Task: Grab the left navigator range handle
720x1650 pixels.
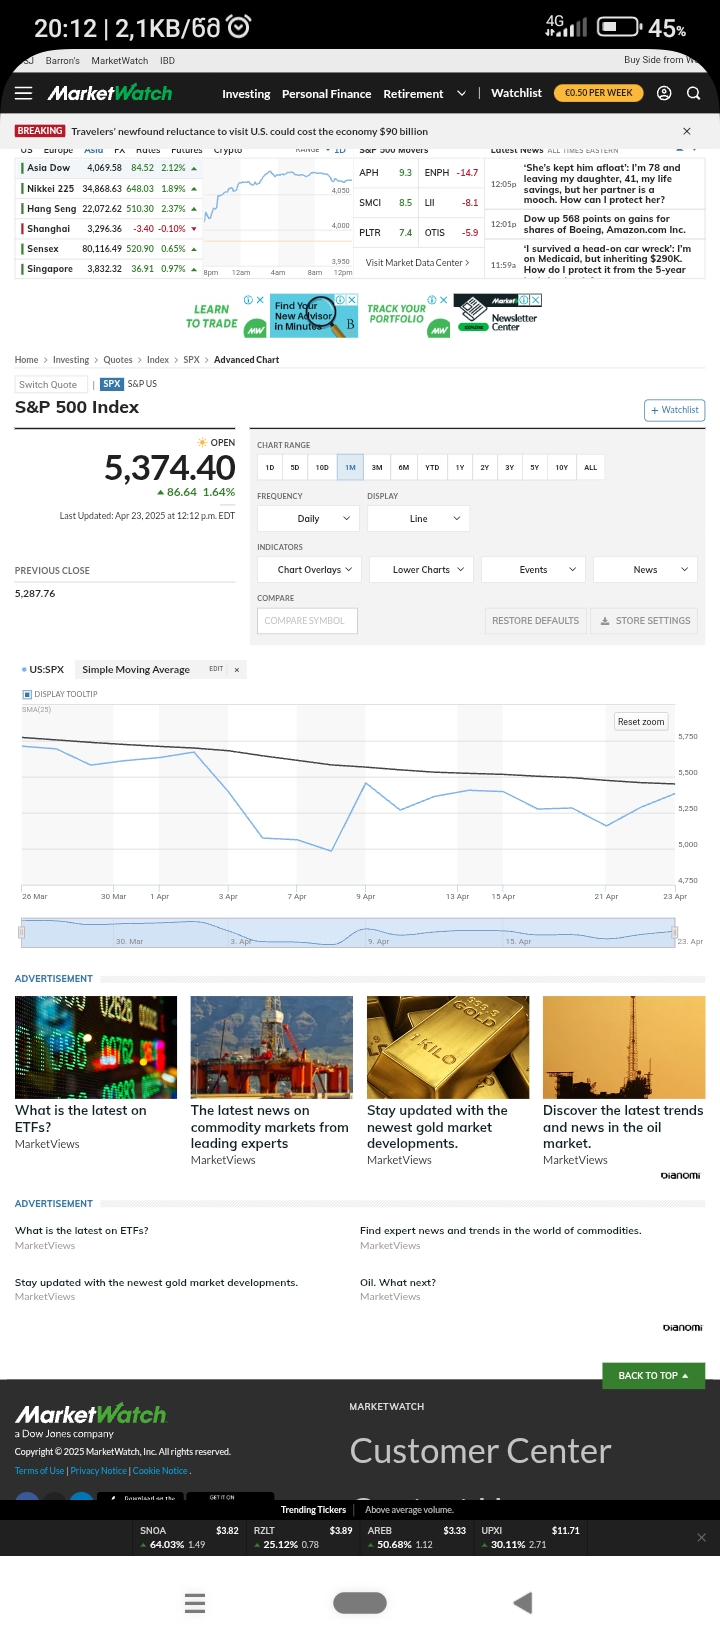Action: coord(21,932)
